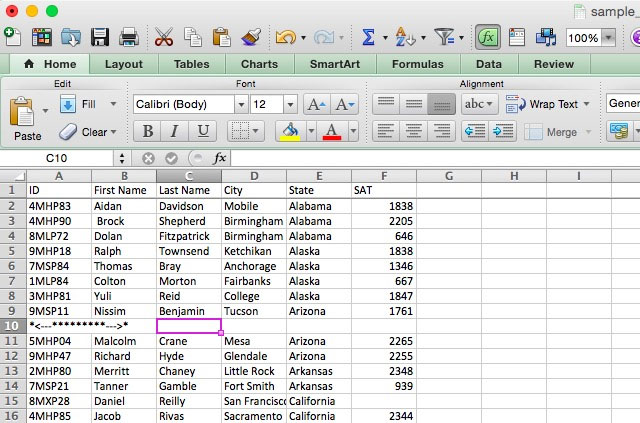Open the template gallery icon

(x=42, y=37)
